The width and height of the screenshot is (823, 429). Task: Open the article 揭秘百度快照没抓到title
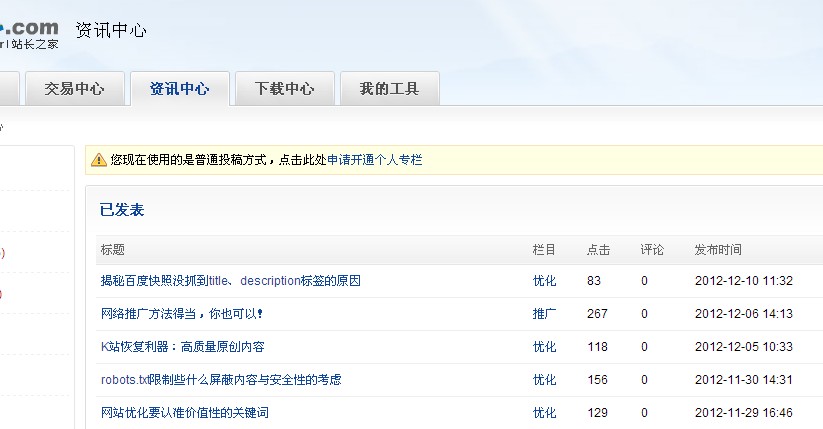230,281
